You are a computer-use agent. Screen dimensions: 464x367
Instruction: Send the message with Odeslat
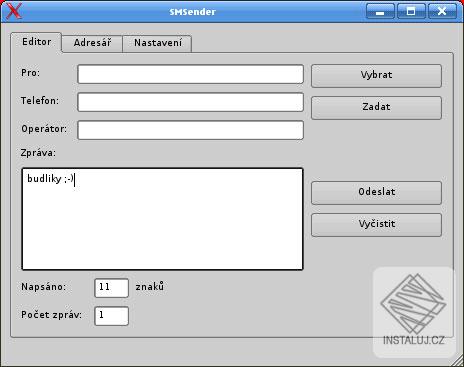click(376, 193)
